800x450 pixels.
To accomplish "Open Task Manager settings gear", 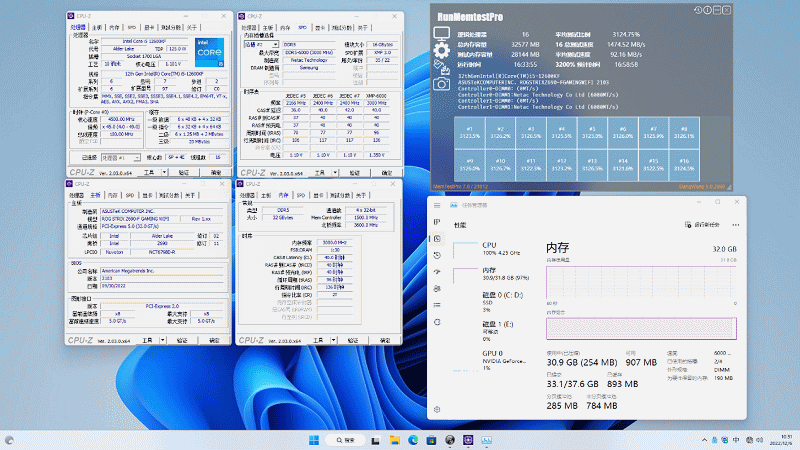I will (436, 409).
